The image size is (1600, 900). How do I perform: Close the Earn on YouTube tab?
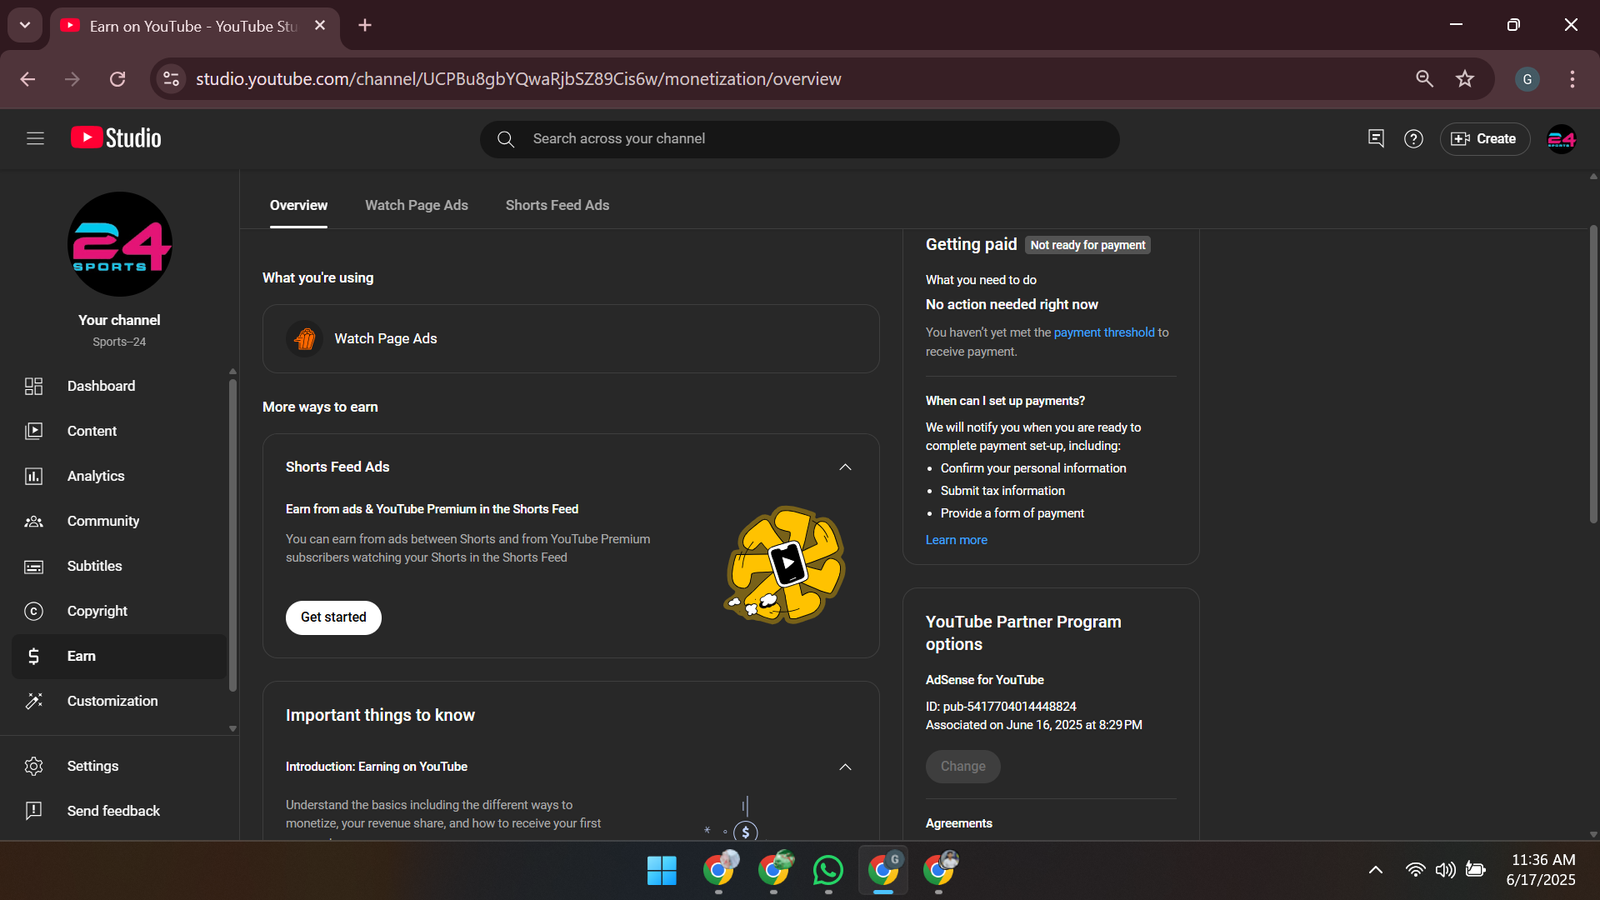(320, 25)
